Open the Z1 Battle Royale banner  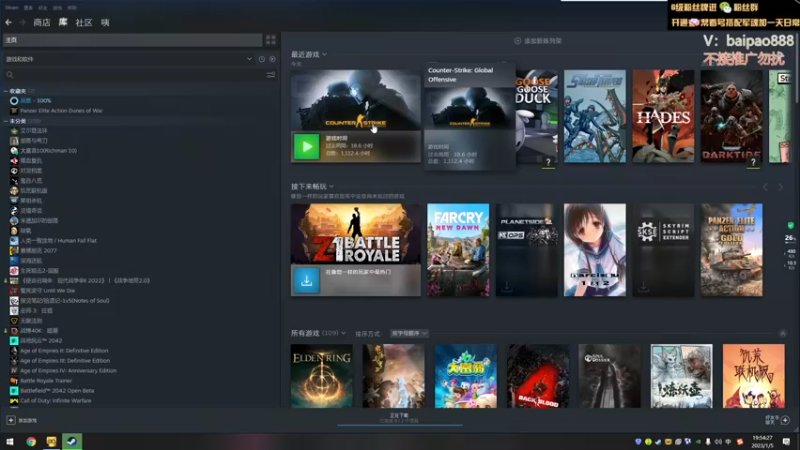click(356, 234)
